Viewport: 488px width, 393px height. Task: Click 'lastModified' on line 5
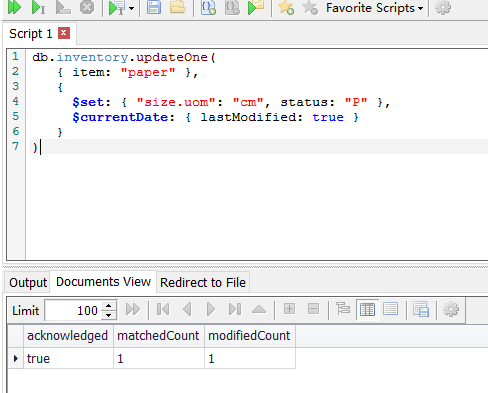pos(248,117)
